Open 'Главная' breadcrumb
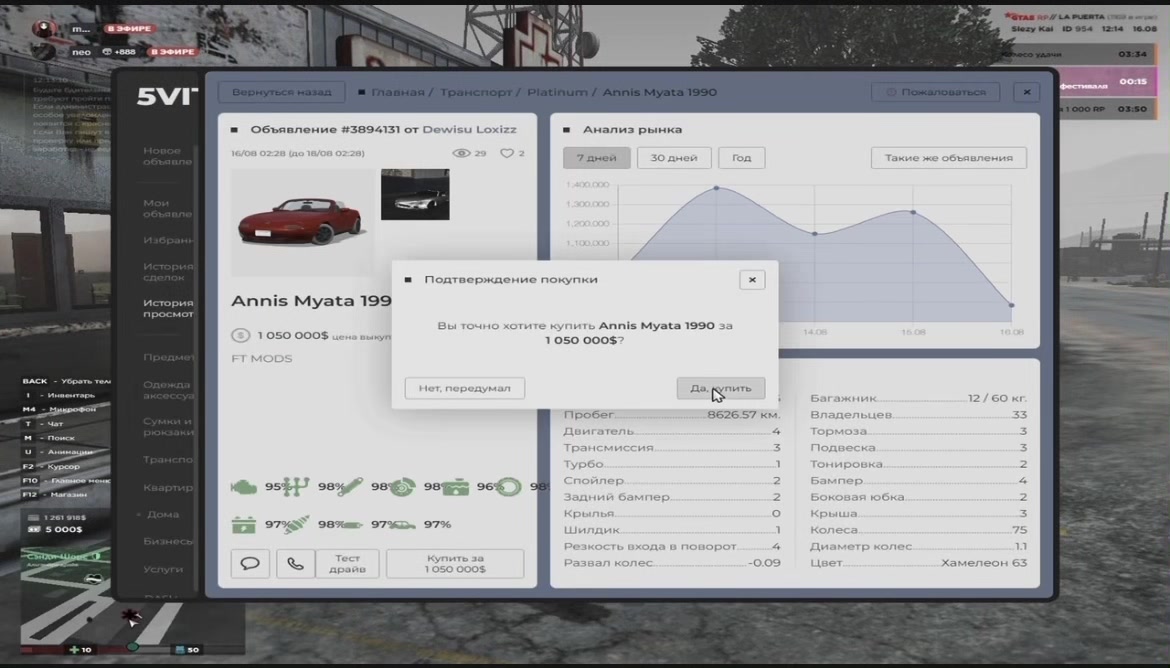 click(398, 92)
